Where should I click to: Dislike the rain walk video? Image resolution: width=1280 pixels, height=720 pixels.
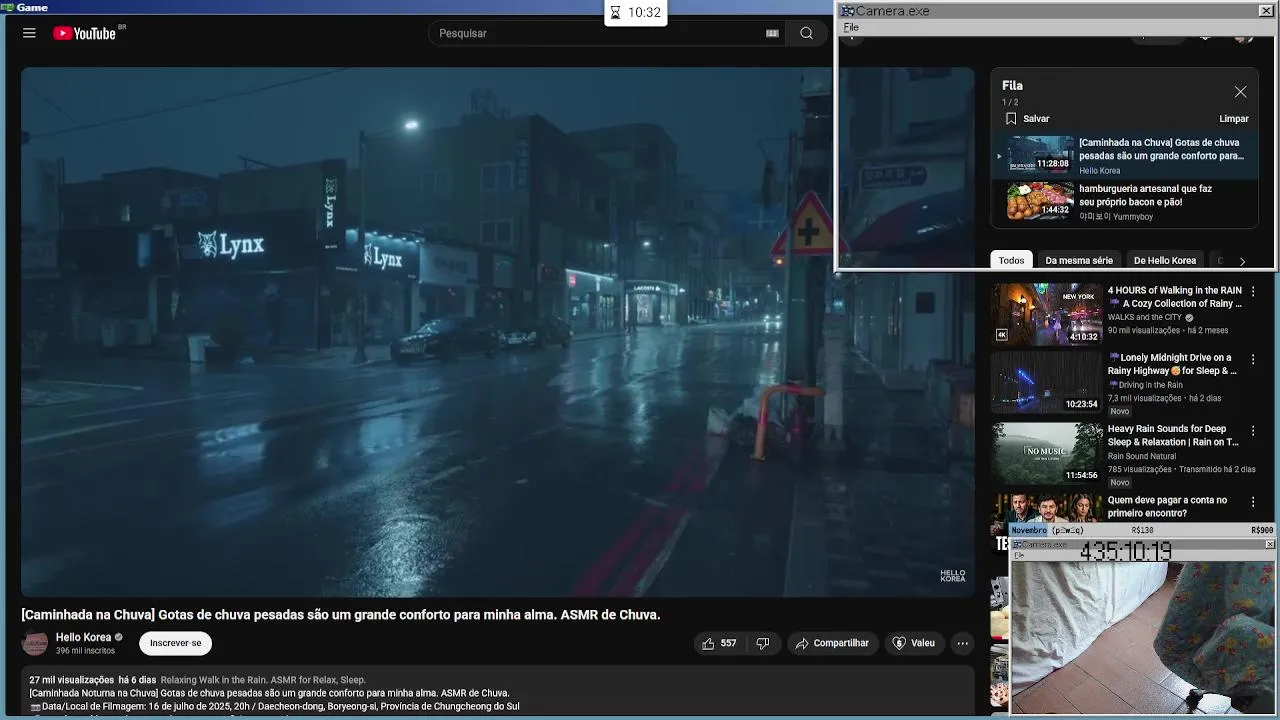coord(763,643)
